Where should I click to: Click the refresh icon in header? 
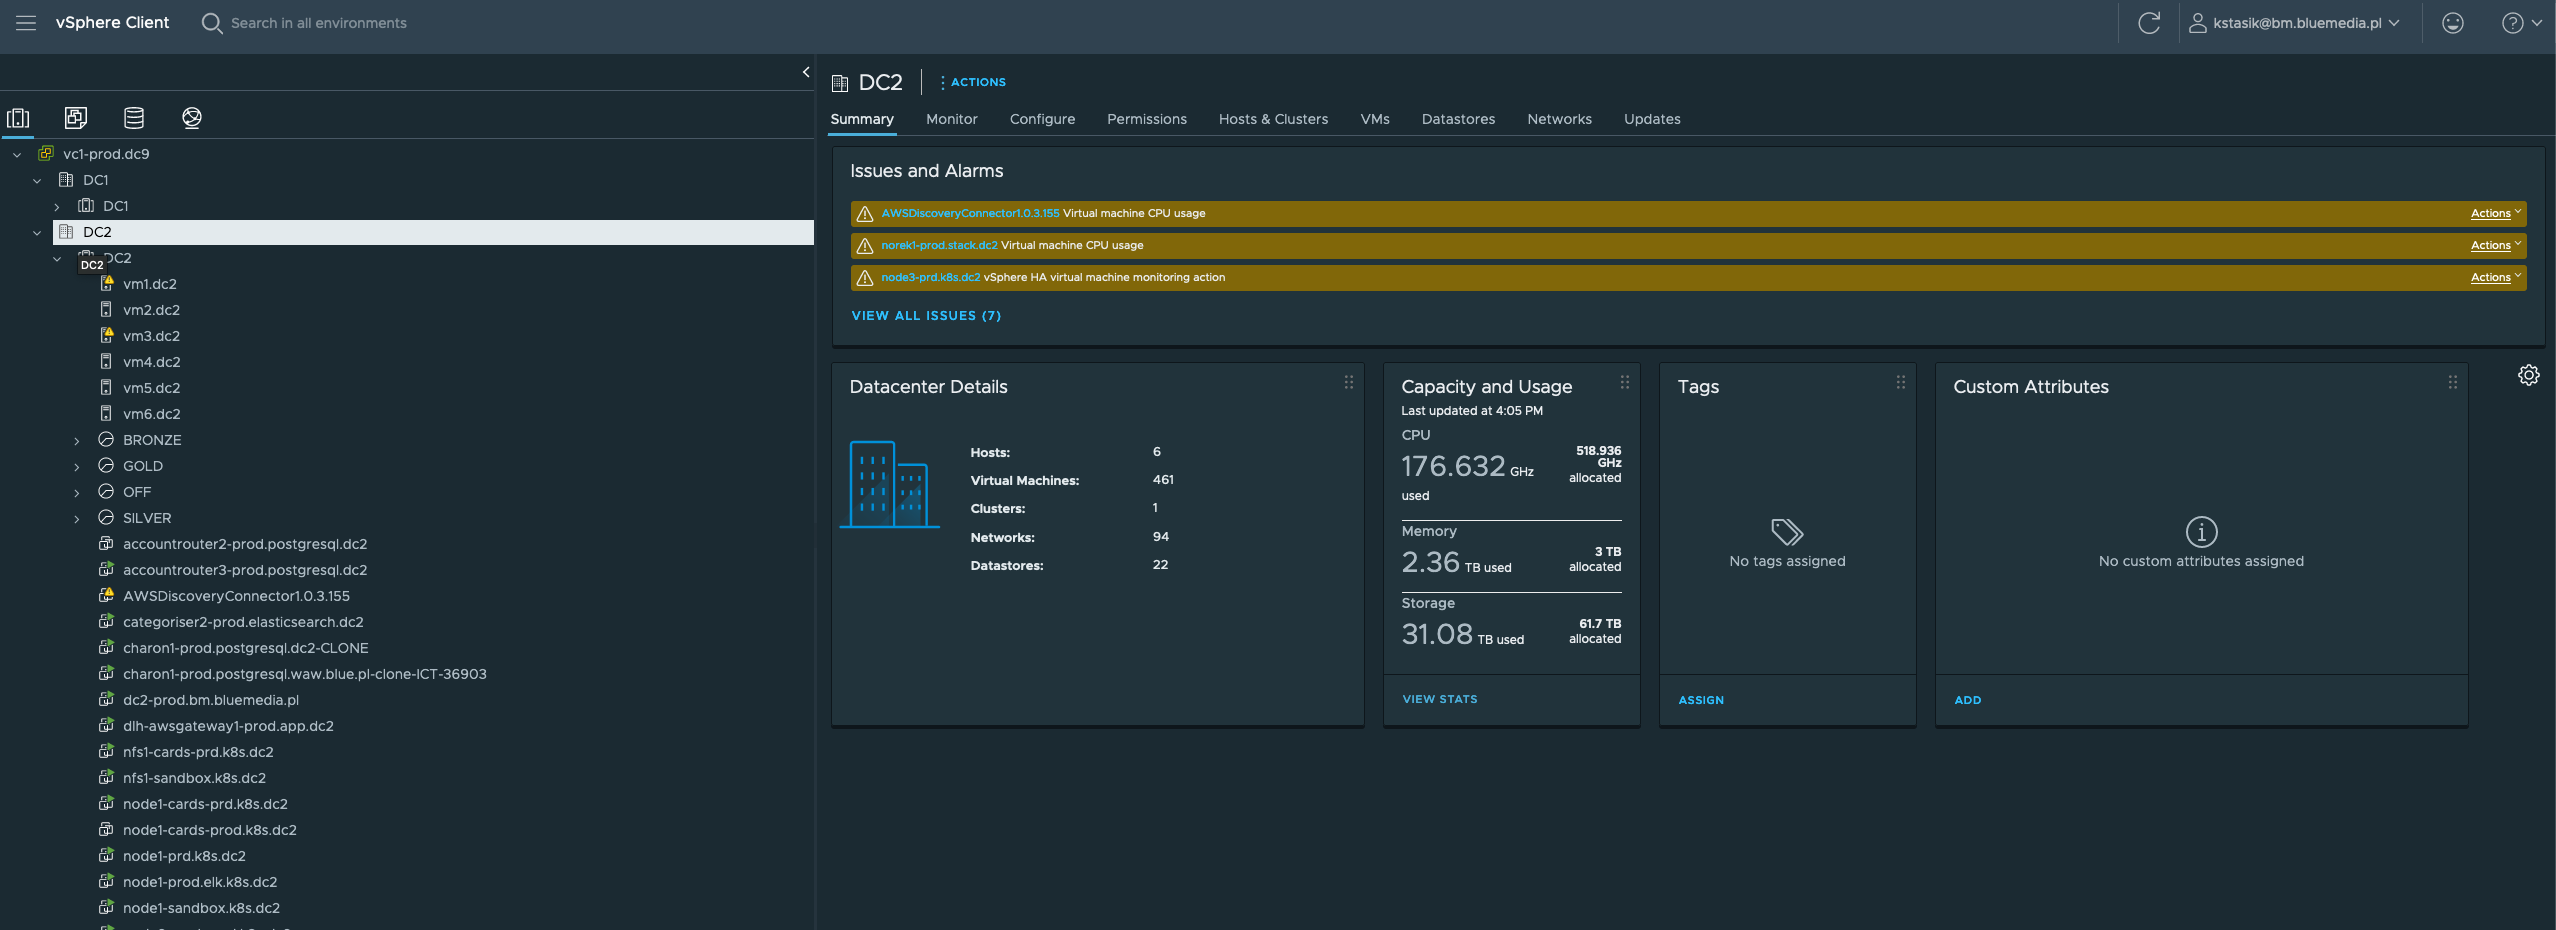point(2148,23)
